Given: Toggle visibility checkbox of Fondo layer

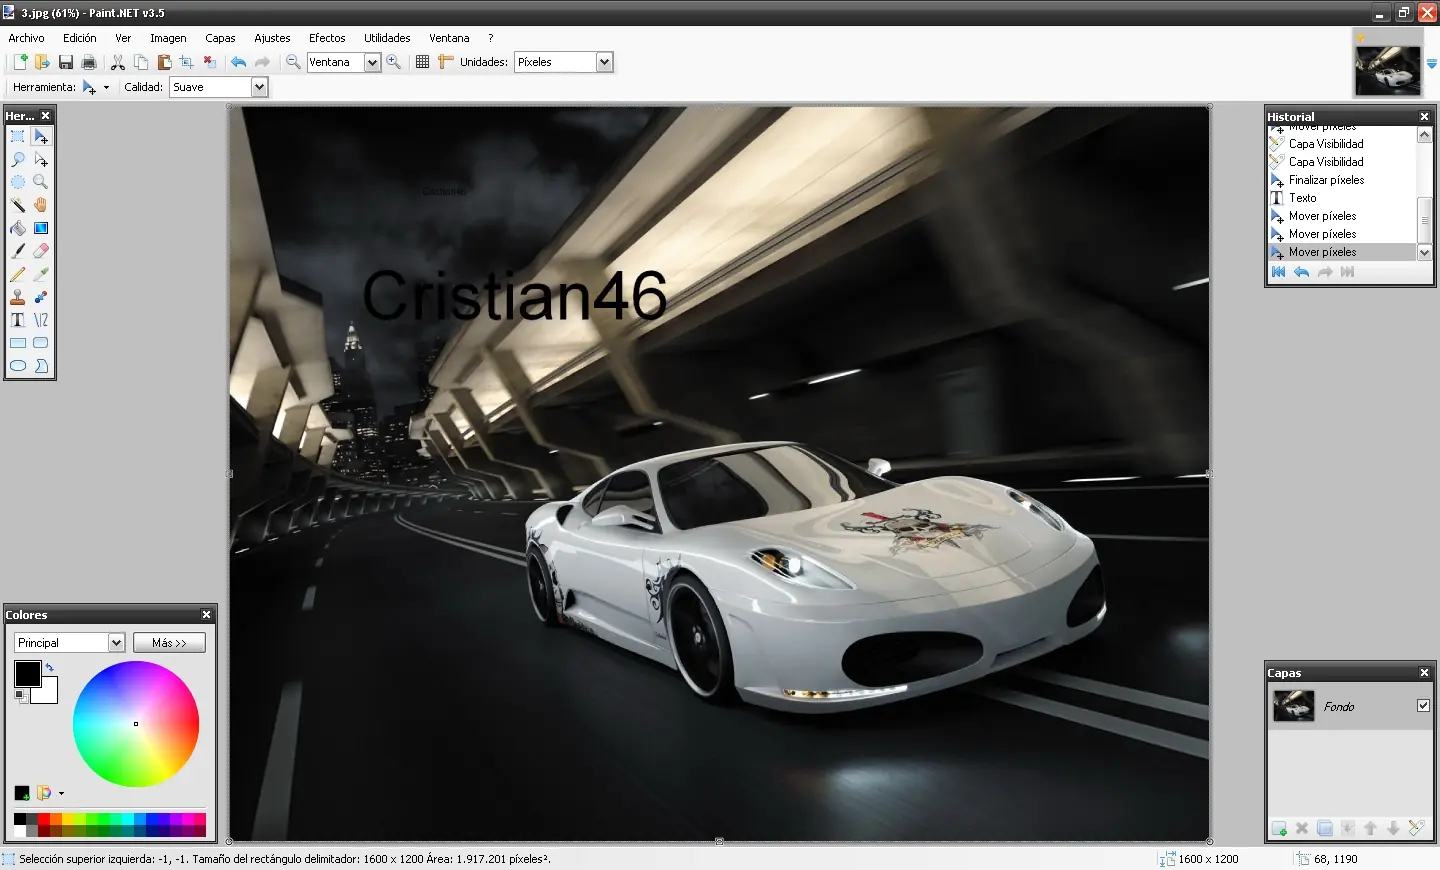Looking at the screenshot, I should point(1423,706).
